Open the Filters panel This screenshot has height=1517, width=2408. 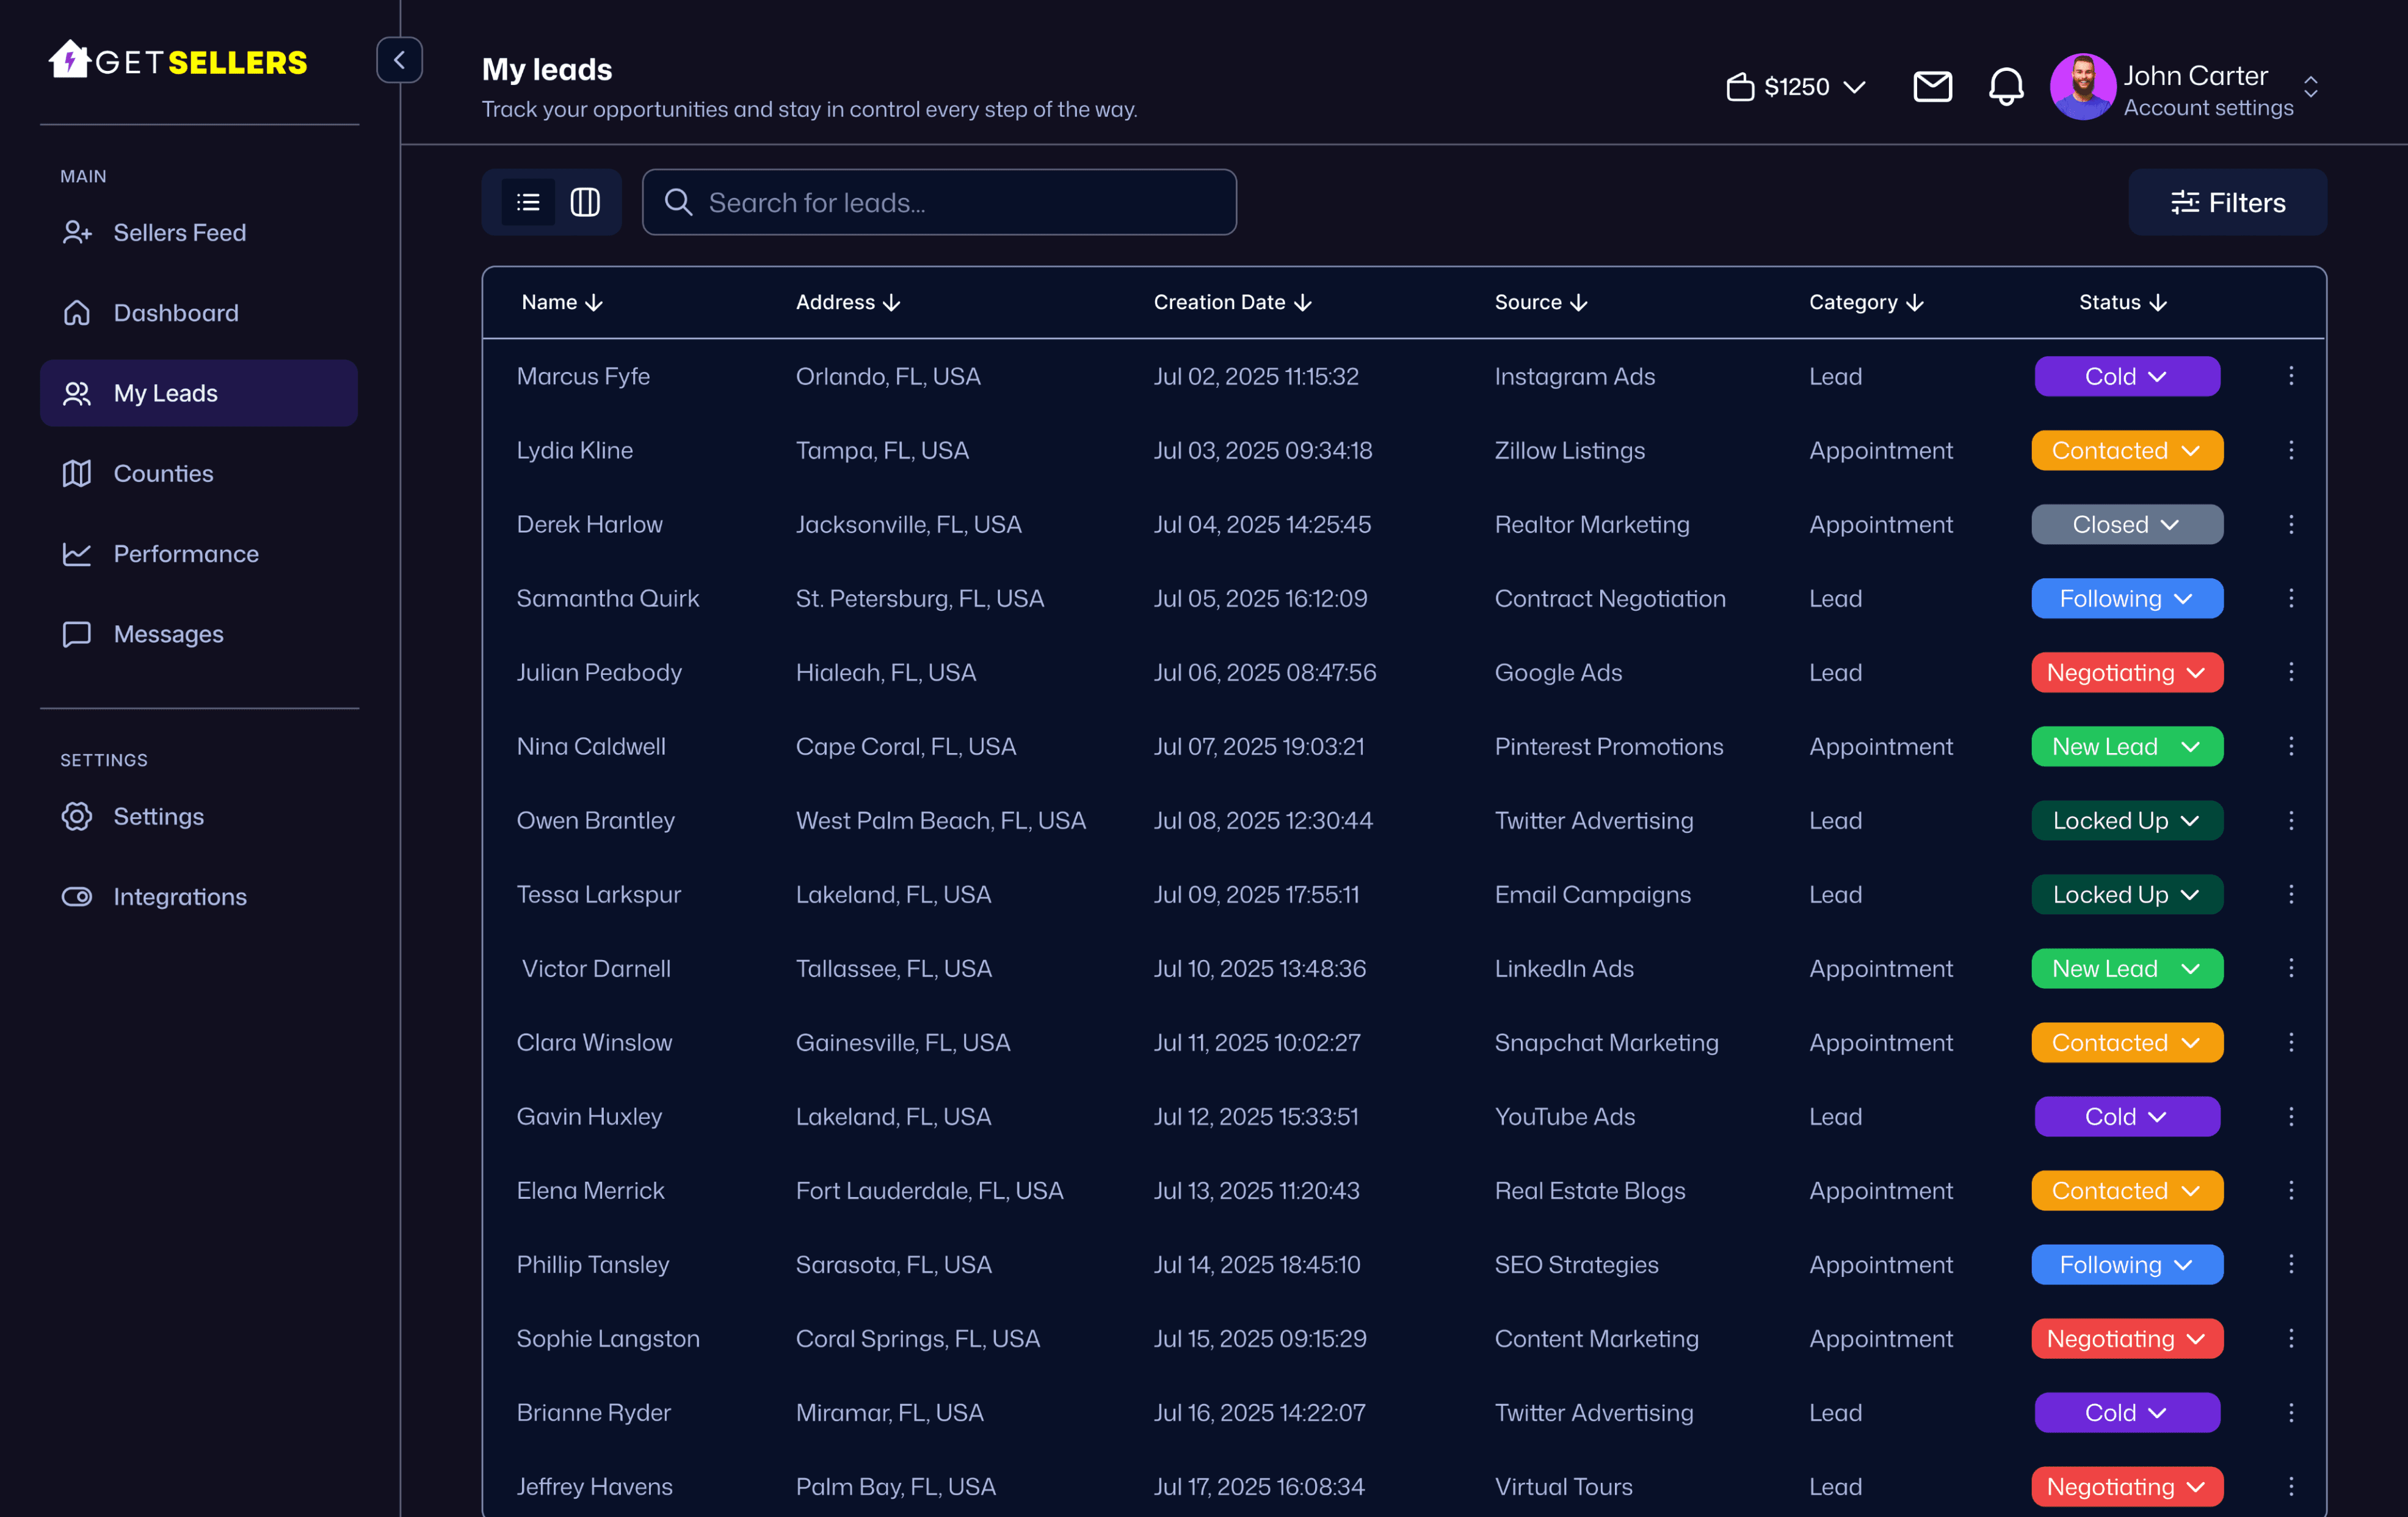pos(2228,202)
